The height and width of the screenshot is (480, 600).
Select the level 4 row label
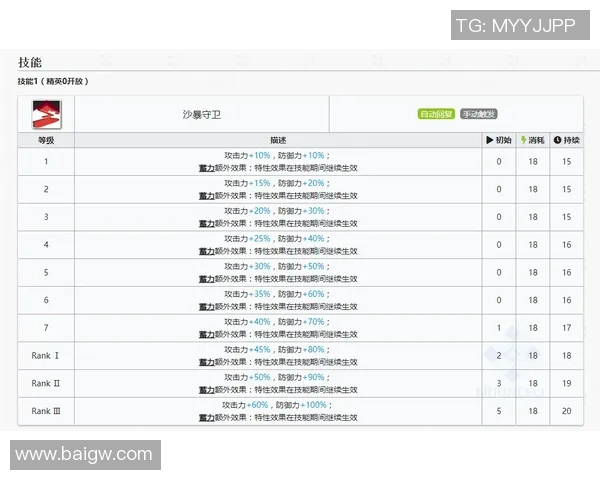click(x=45, y=244)
